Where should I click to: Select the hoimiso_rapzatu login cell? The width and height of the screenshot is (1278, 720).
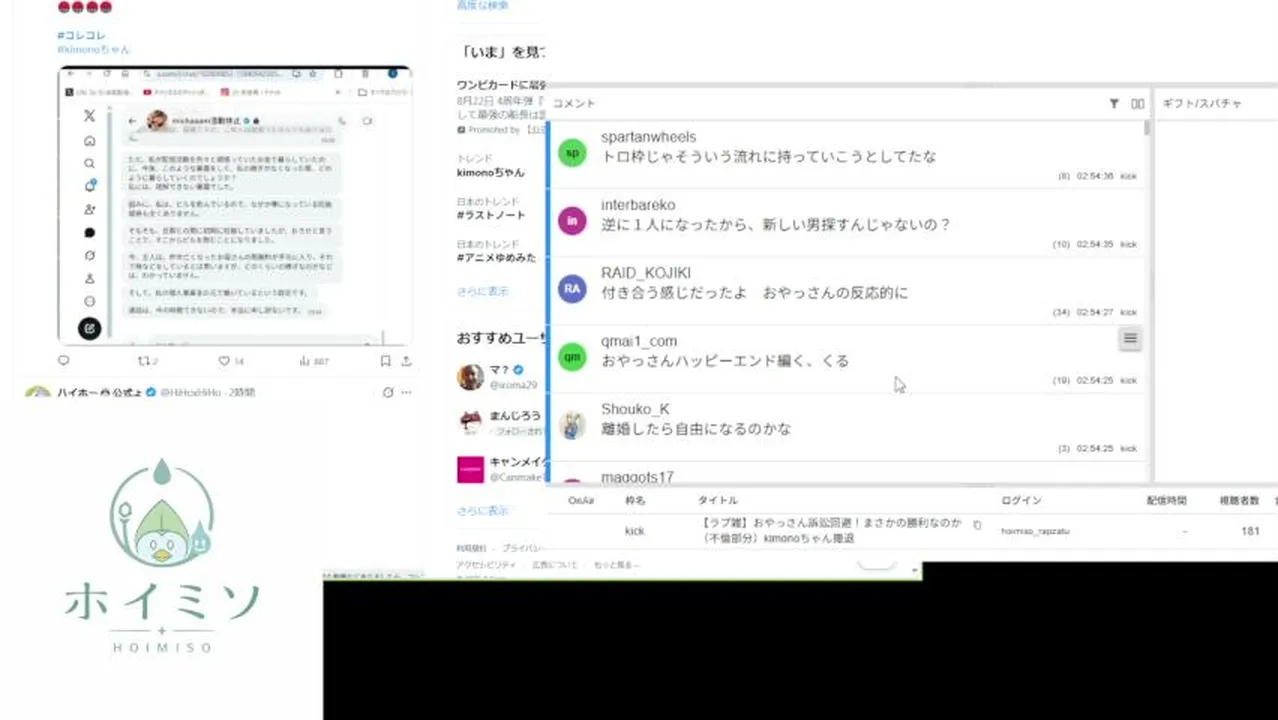(x=1035, y=531)
